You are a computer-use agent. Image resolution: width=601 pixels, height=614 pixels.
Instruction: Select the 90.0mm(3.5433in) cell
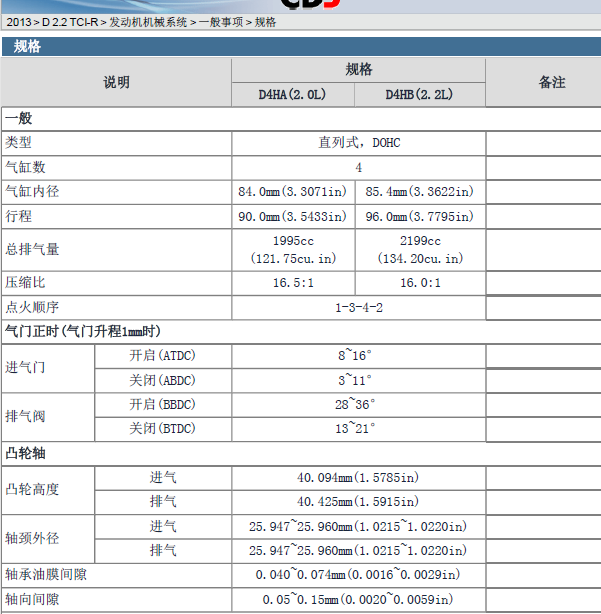click(x=293, y=217)
